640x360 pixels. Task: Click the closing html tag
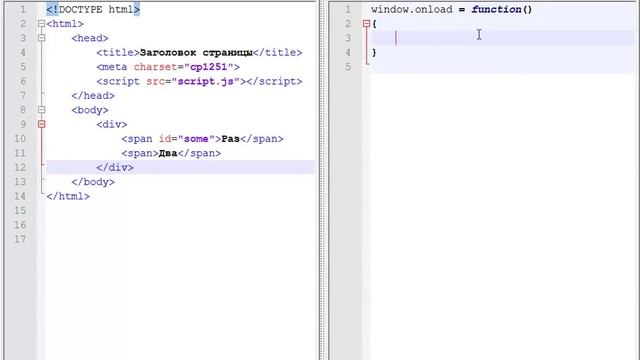68,196
